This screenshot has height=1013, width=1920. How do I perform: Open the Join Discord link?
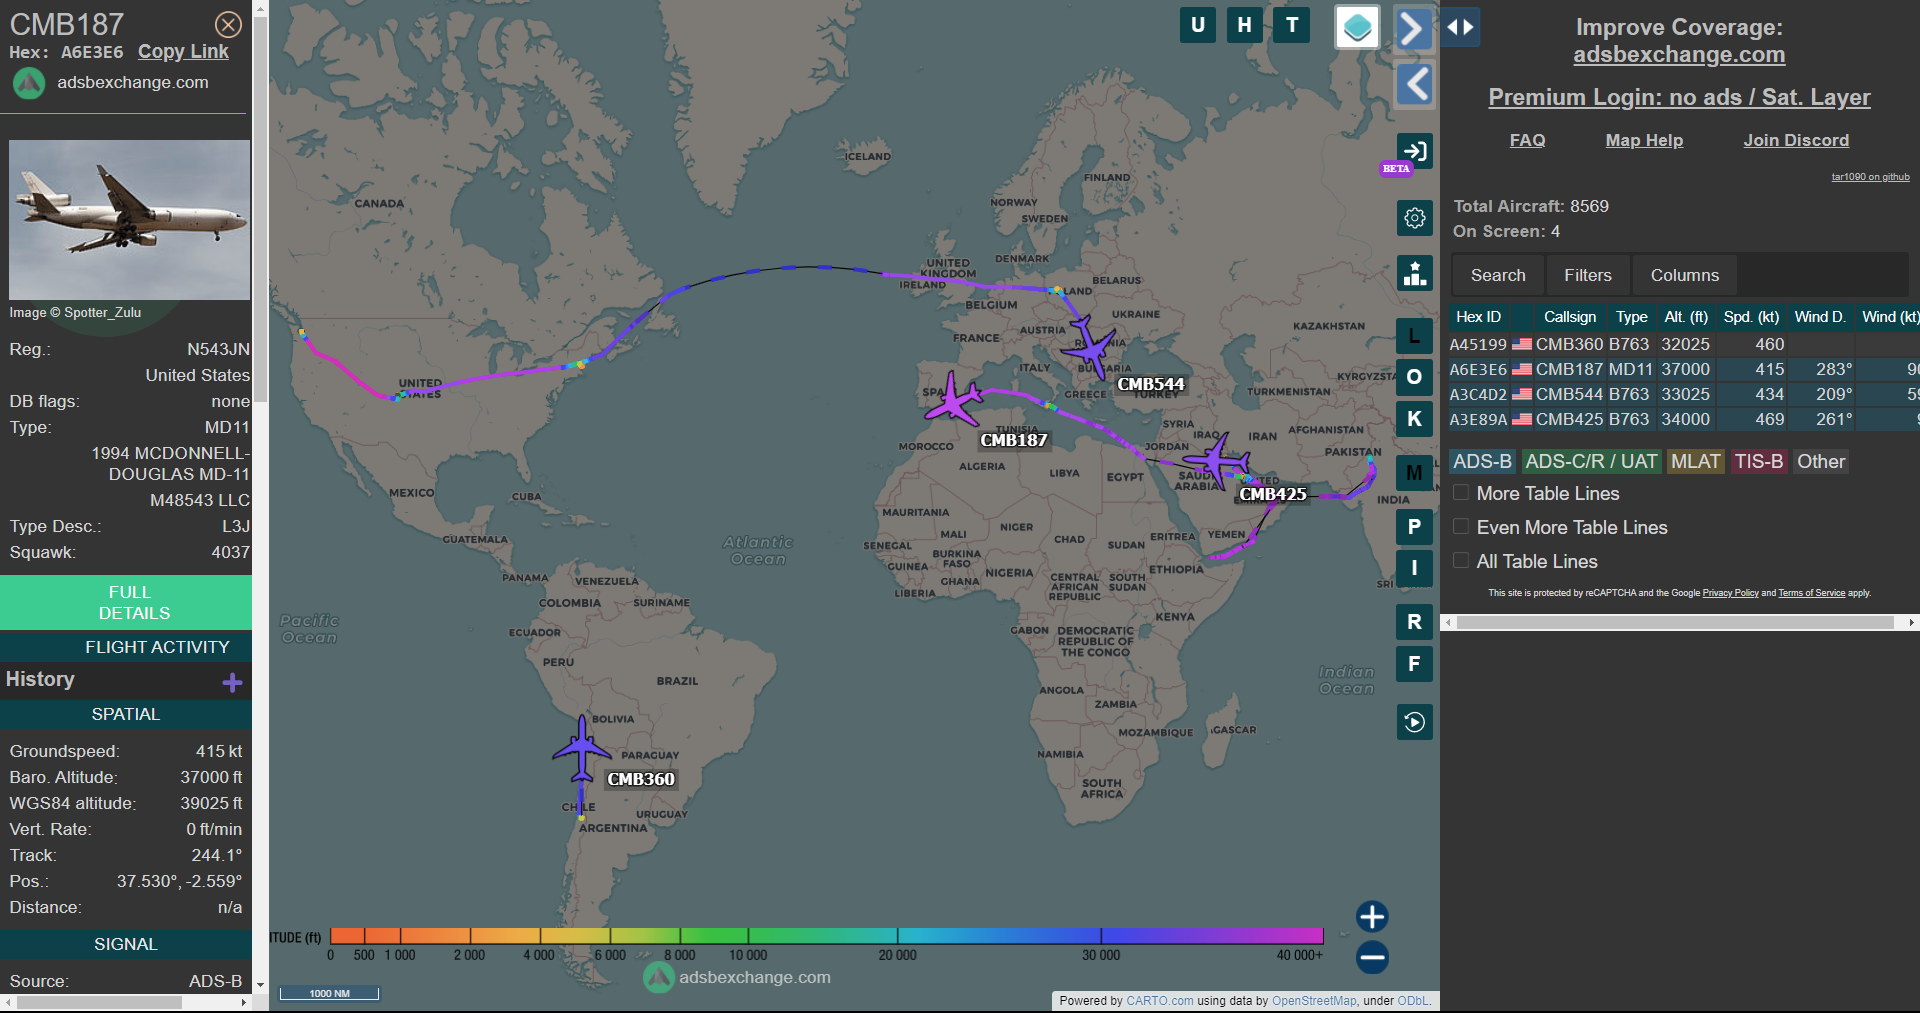tap(1796, 140)
